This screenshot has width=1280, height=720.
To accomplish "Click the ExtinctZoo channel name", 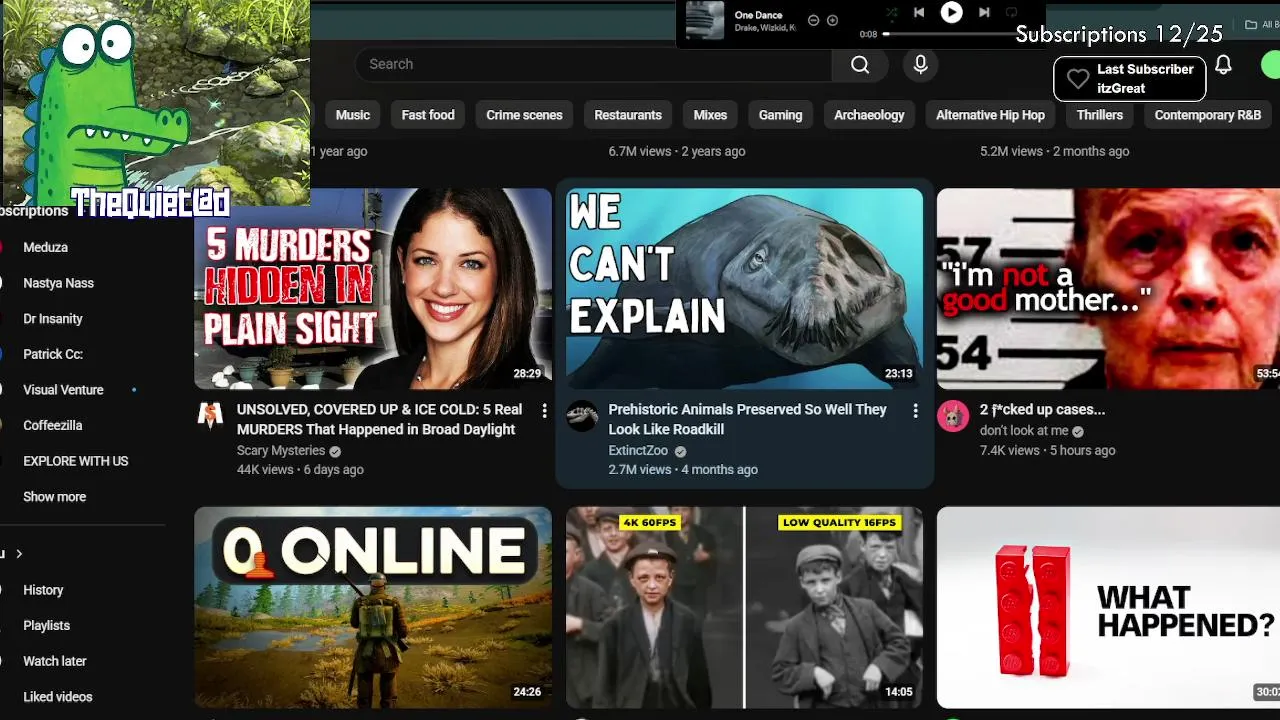I will [x=639, y=451].
